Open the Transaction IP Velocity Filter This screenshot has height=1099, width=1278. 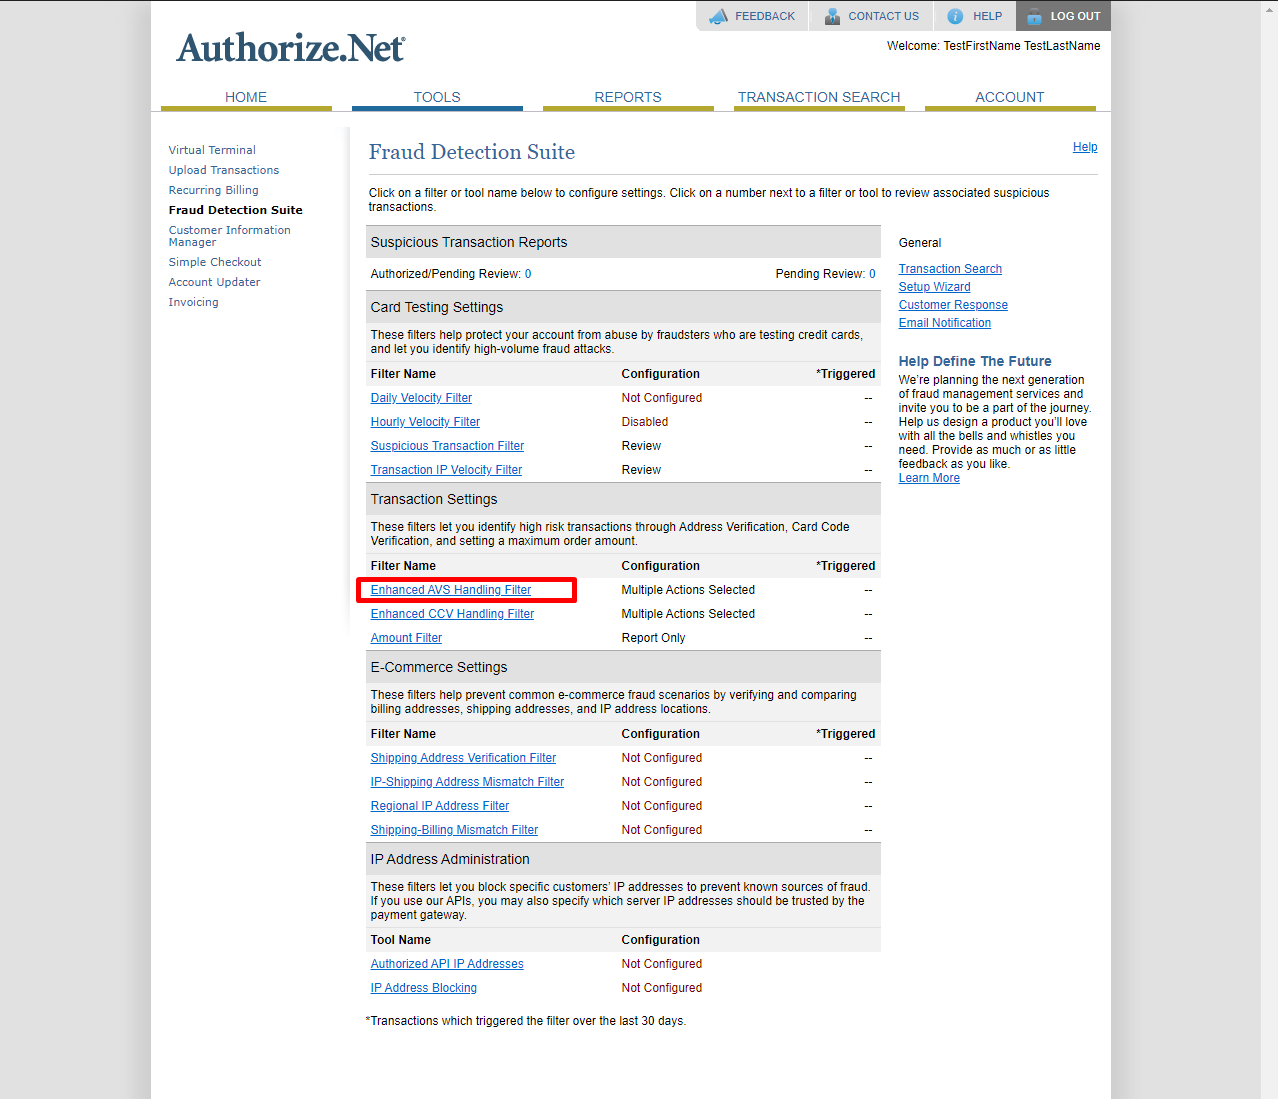446,470
